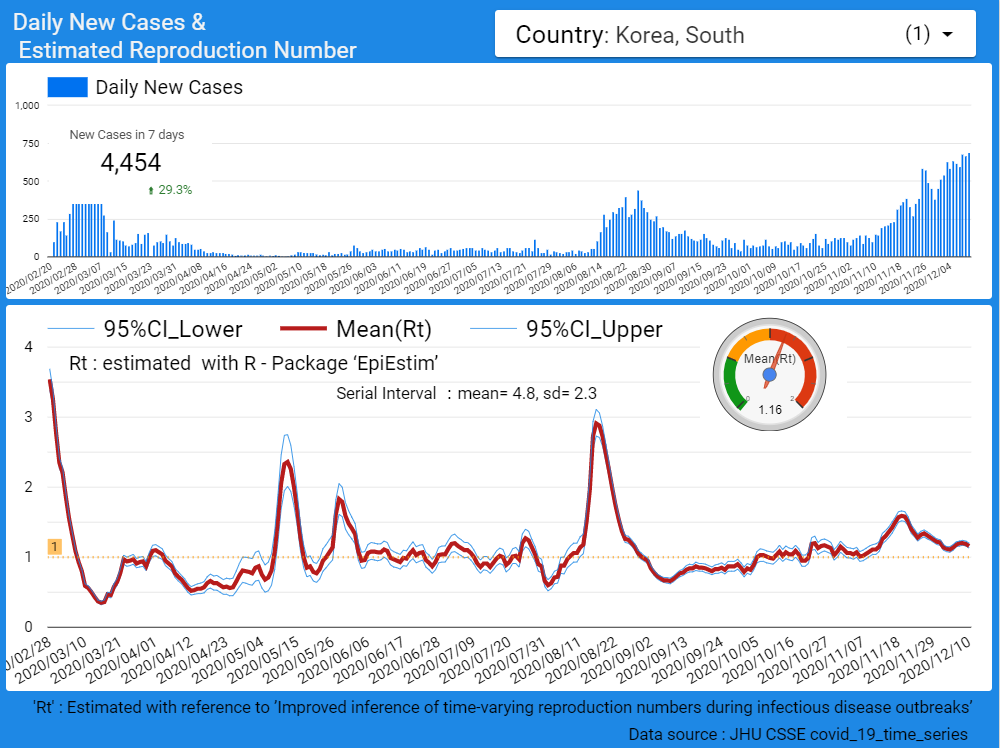Toggle the Mean(Rt) legend series
1000x748 pixels.
click(384, 330)
